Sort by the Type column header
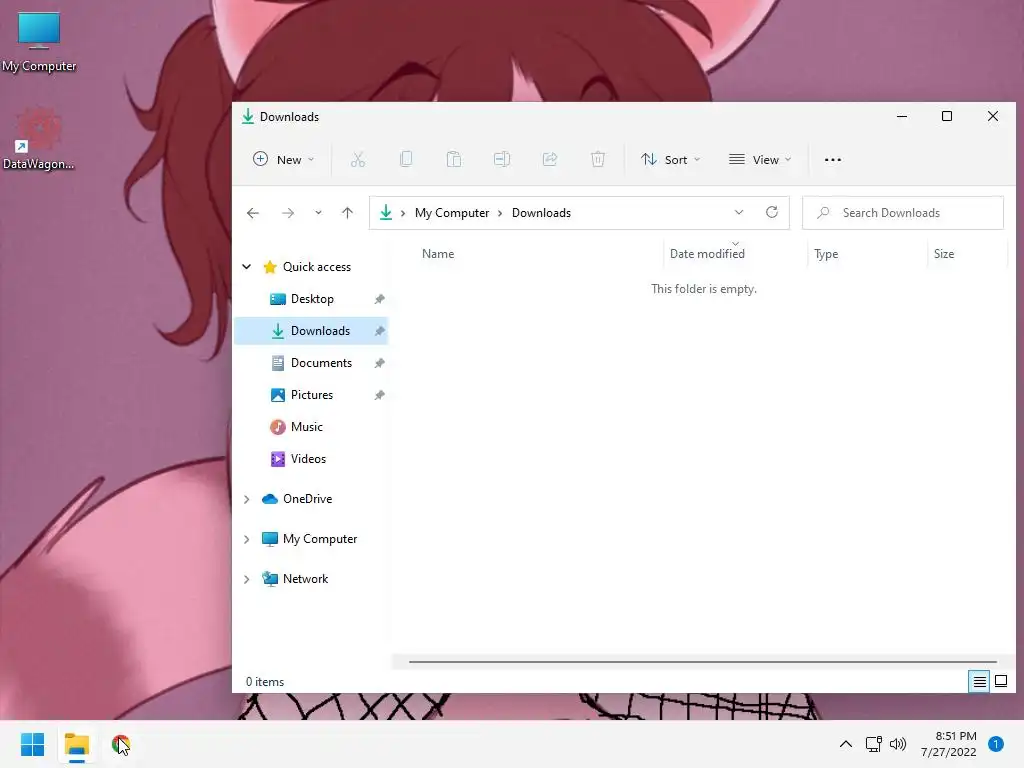Screen dimensions: 1024x768 click(826, 254)
